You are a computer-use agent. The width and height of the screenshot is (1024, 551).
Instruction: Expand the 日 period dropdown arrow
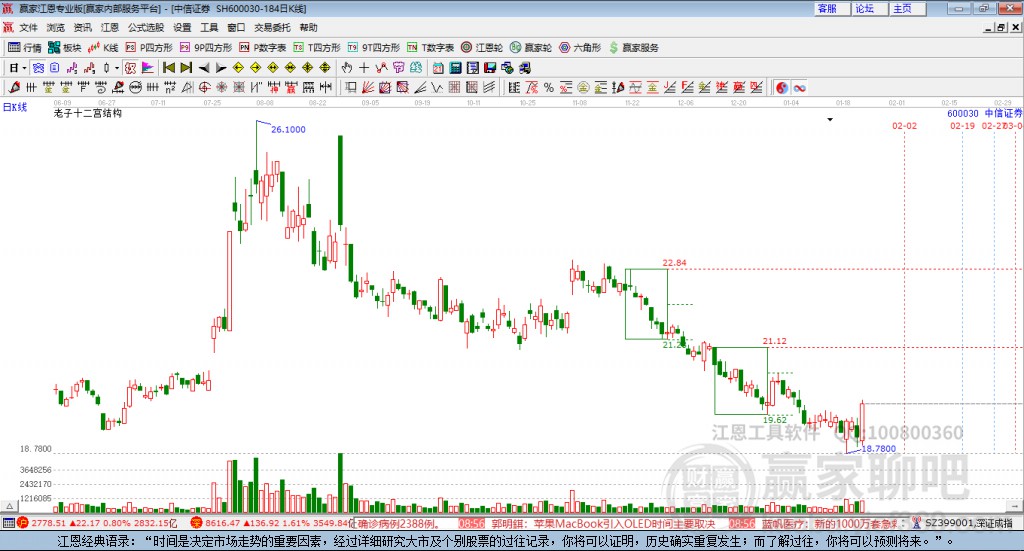point(24,68)
